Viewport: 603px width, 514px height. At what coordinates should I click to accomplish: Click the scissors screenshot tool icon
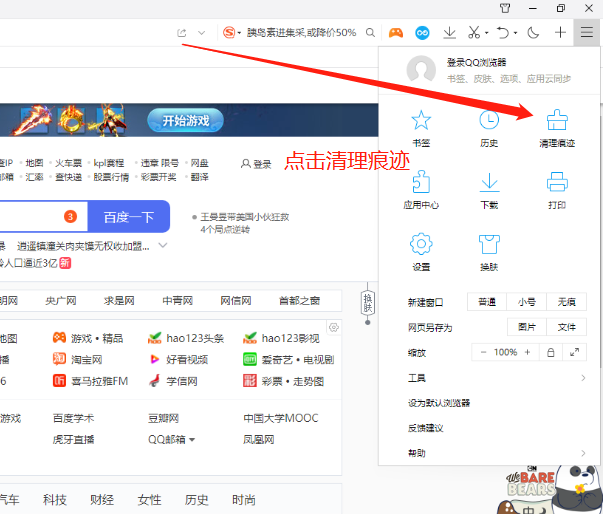[x=474, y=33]
